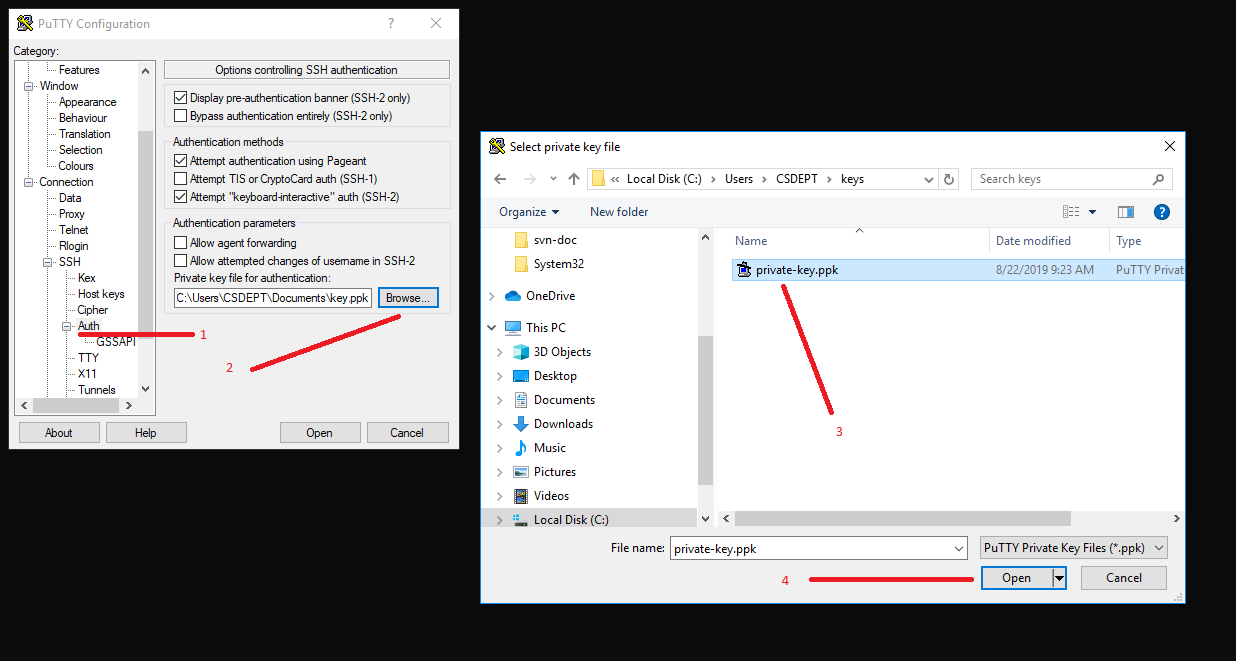Image resolution: width=1236 pixels, height=661 pixels.
Task: Collapse the SSH node using its minus box
Action: coord(48,262)
